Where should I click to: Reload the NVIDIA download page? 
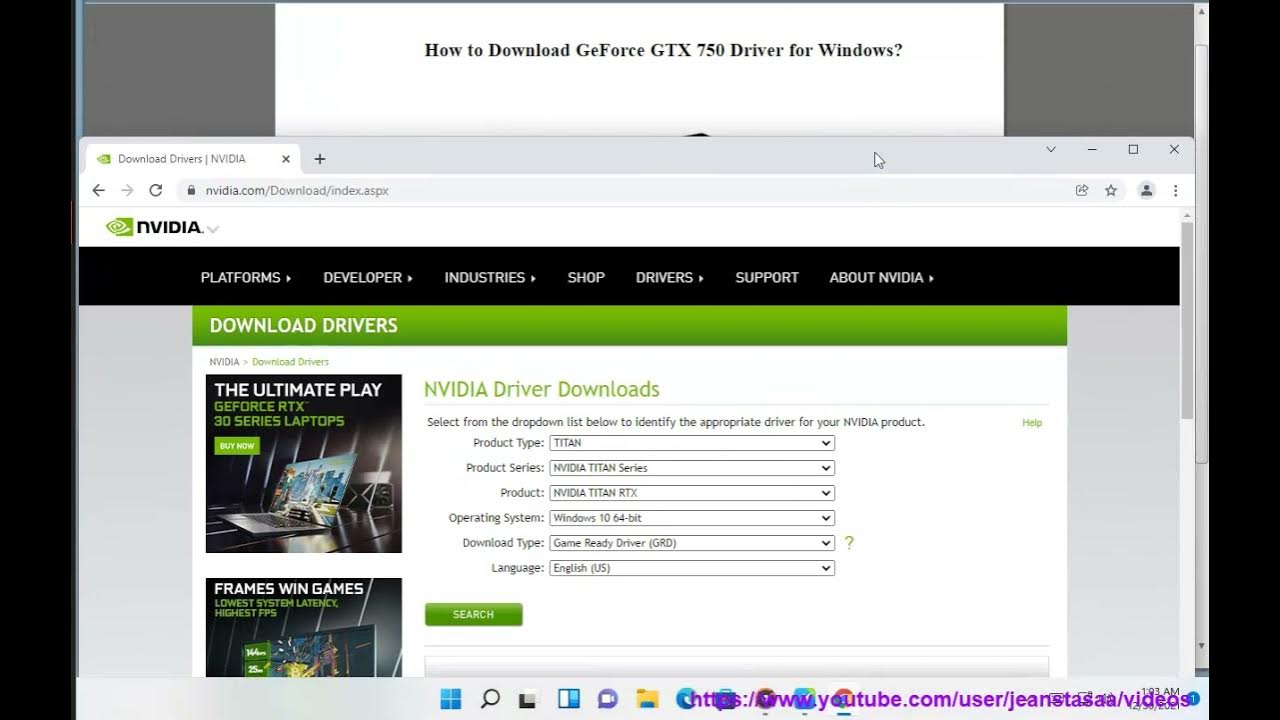(x=156, y=190)
